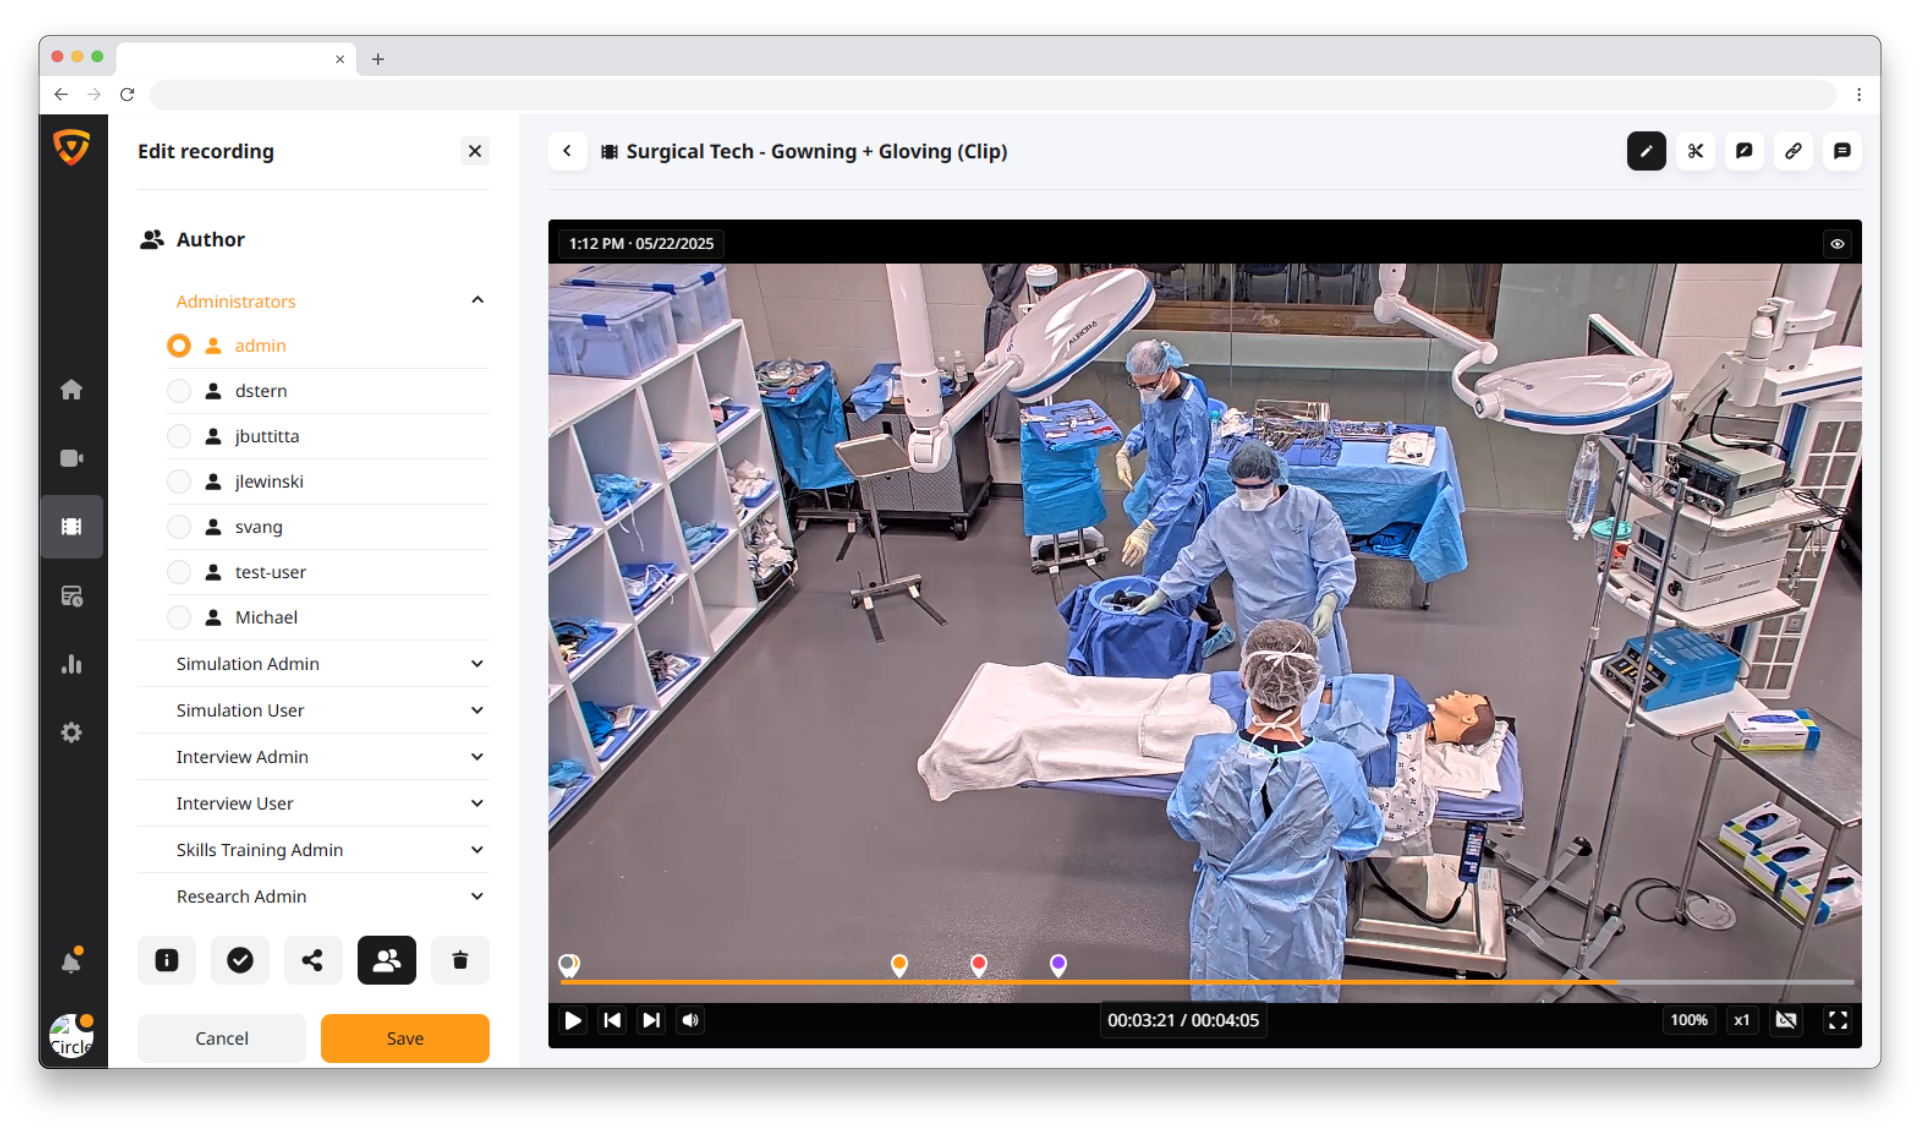The image size is (1920, 1144).
Task: Open the checkmark approval tab
Action: point(240,960)
